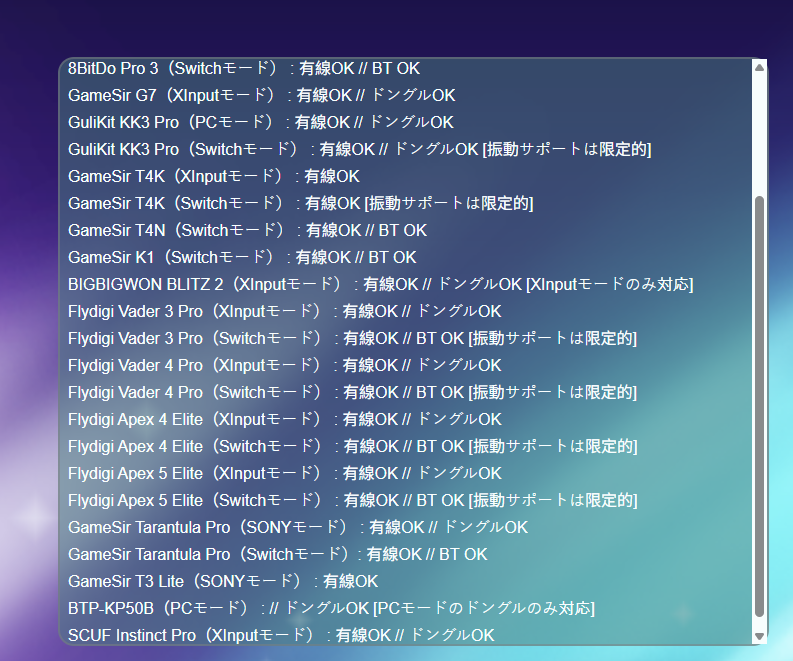Select Flydigi Apex 5 Elite Switchモード line

[353, 501]
